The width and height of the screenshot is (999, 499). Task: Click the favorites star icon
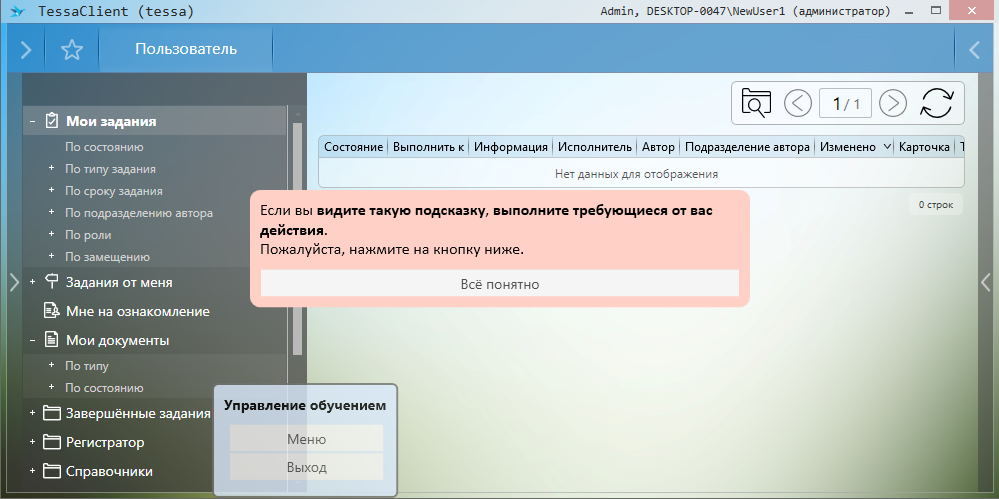pyautogui.click(x=71, y=50)
